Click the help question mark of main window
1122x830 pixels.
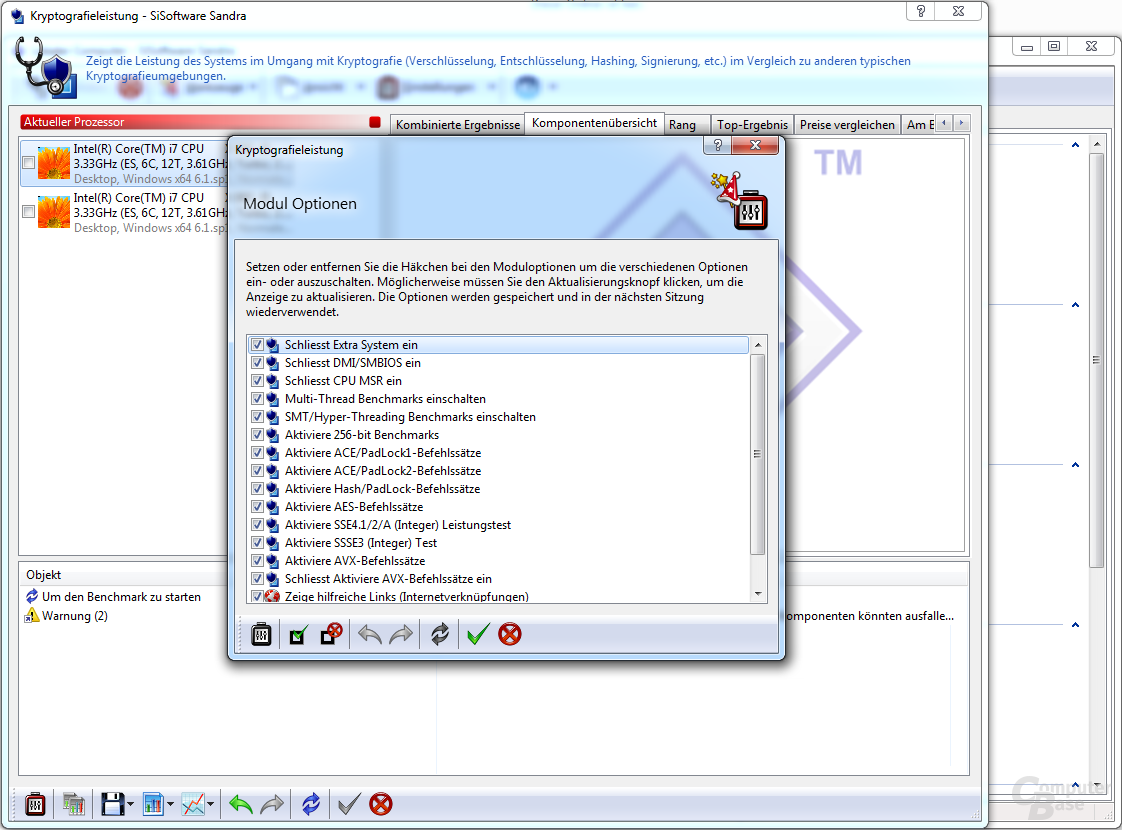[x=921, y=11]
